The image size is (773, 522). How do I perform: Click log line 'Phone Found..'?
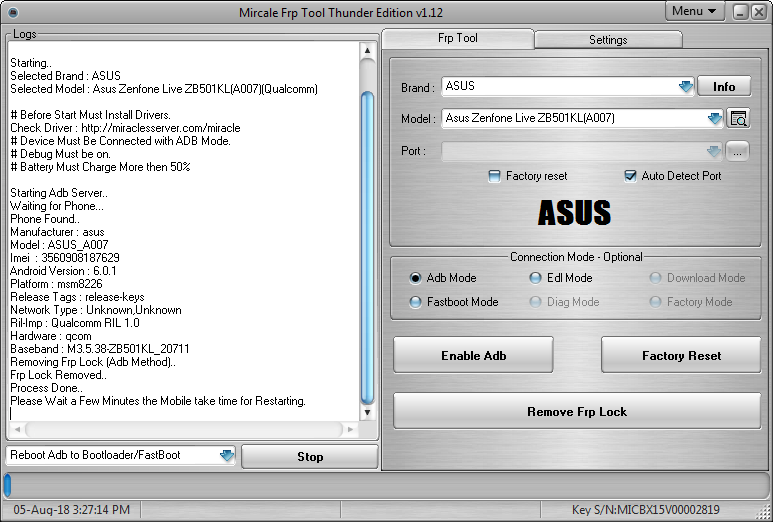coord(45,219)
